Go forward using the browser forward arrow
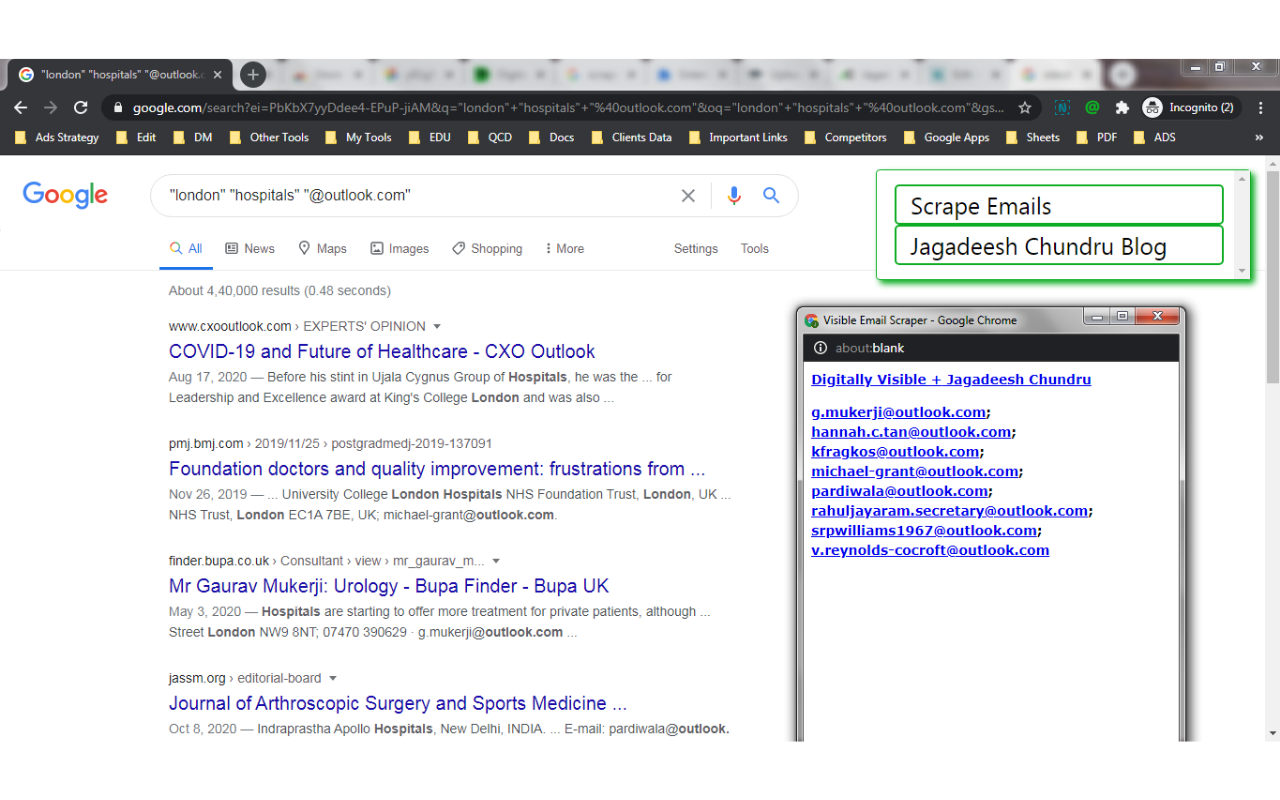1280x800 pixels. 51,107
